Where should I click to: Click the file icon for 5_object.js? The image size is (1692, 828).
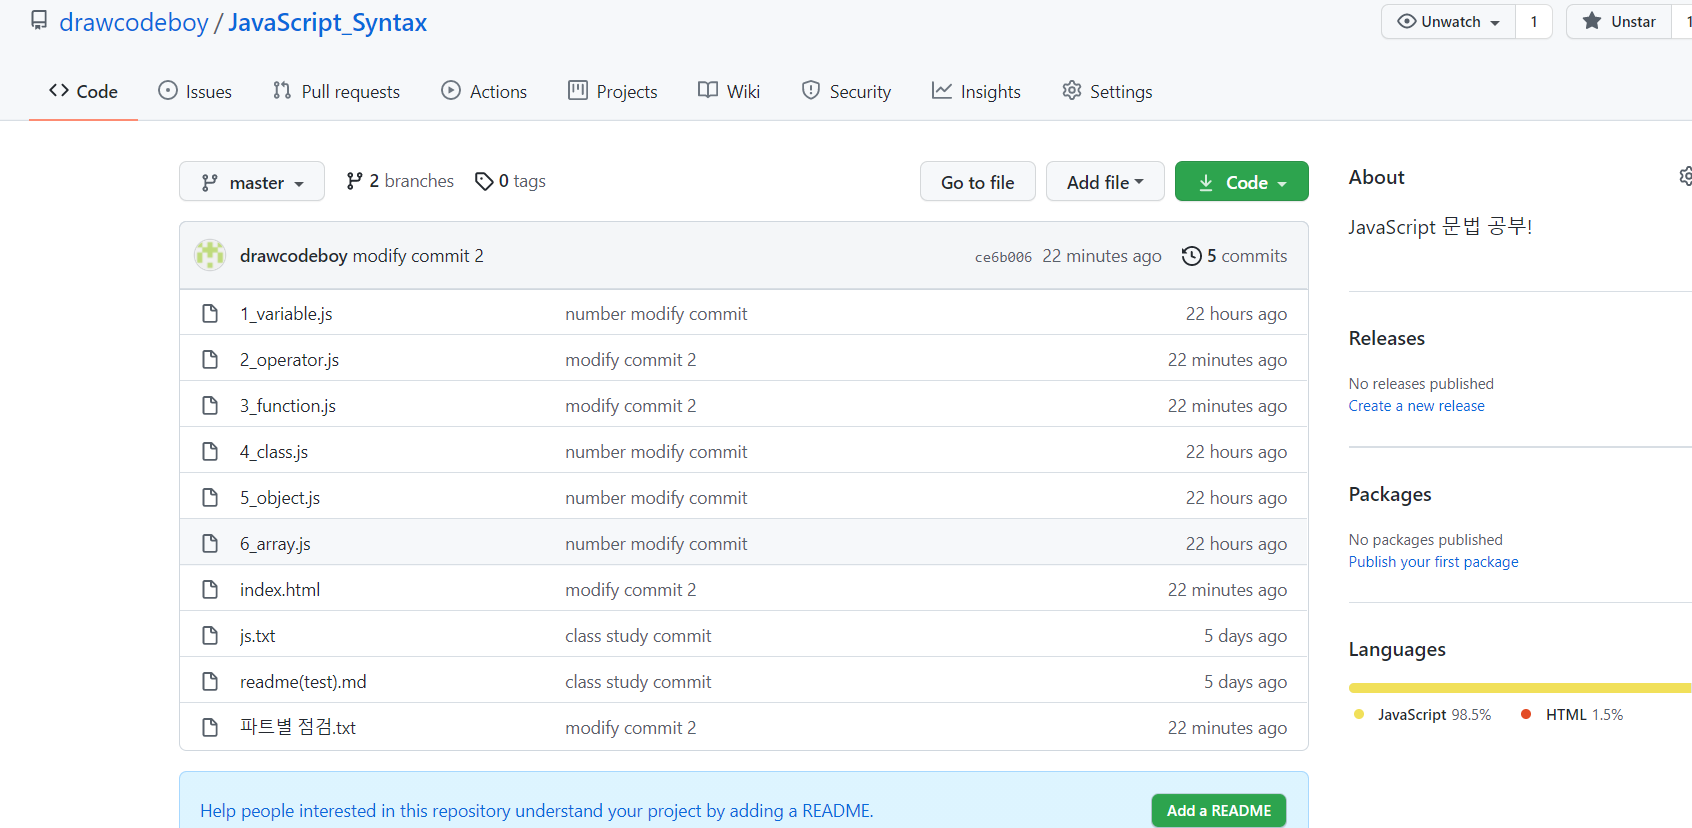210,498
